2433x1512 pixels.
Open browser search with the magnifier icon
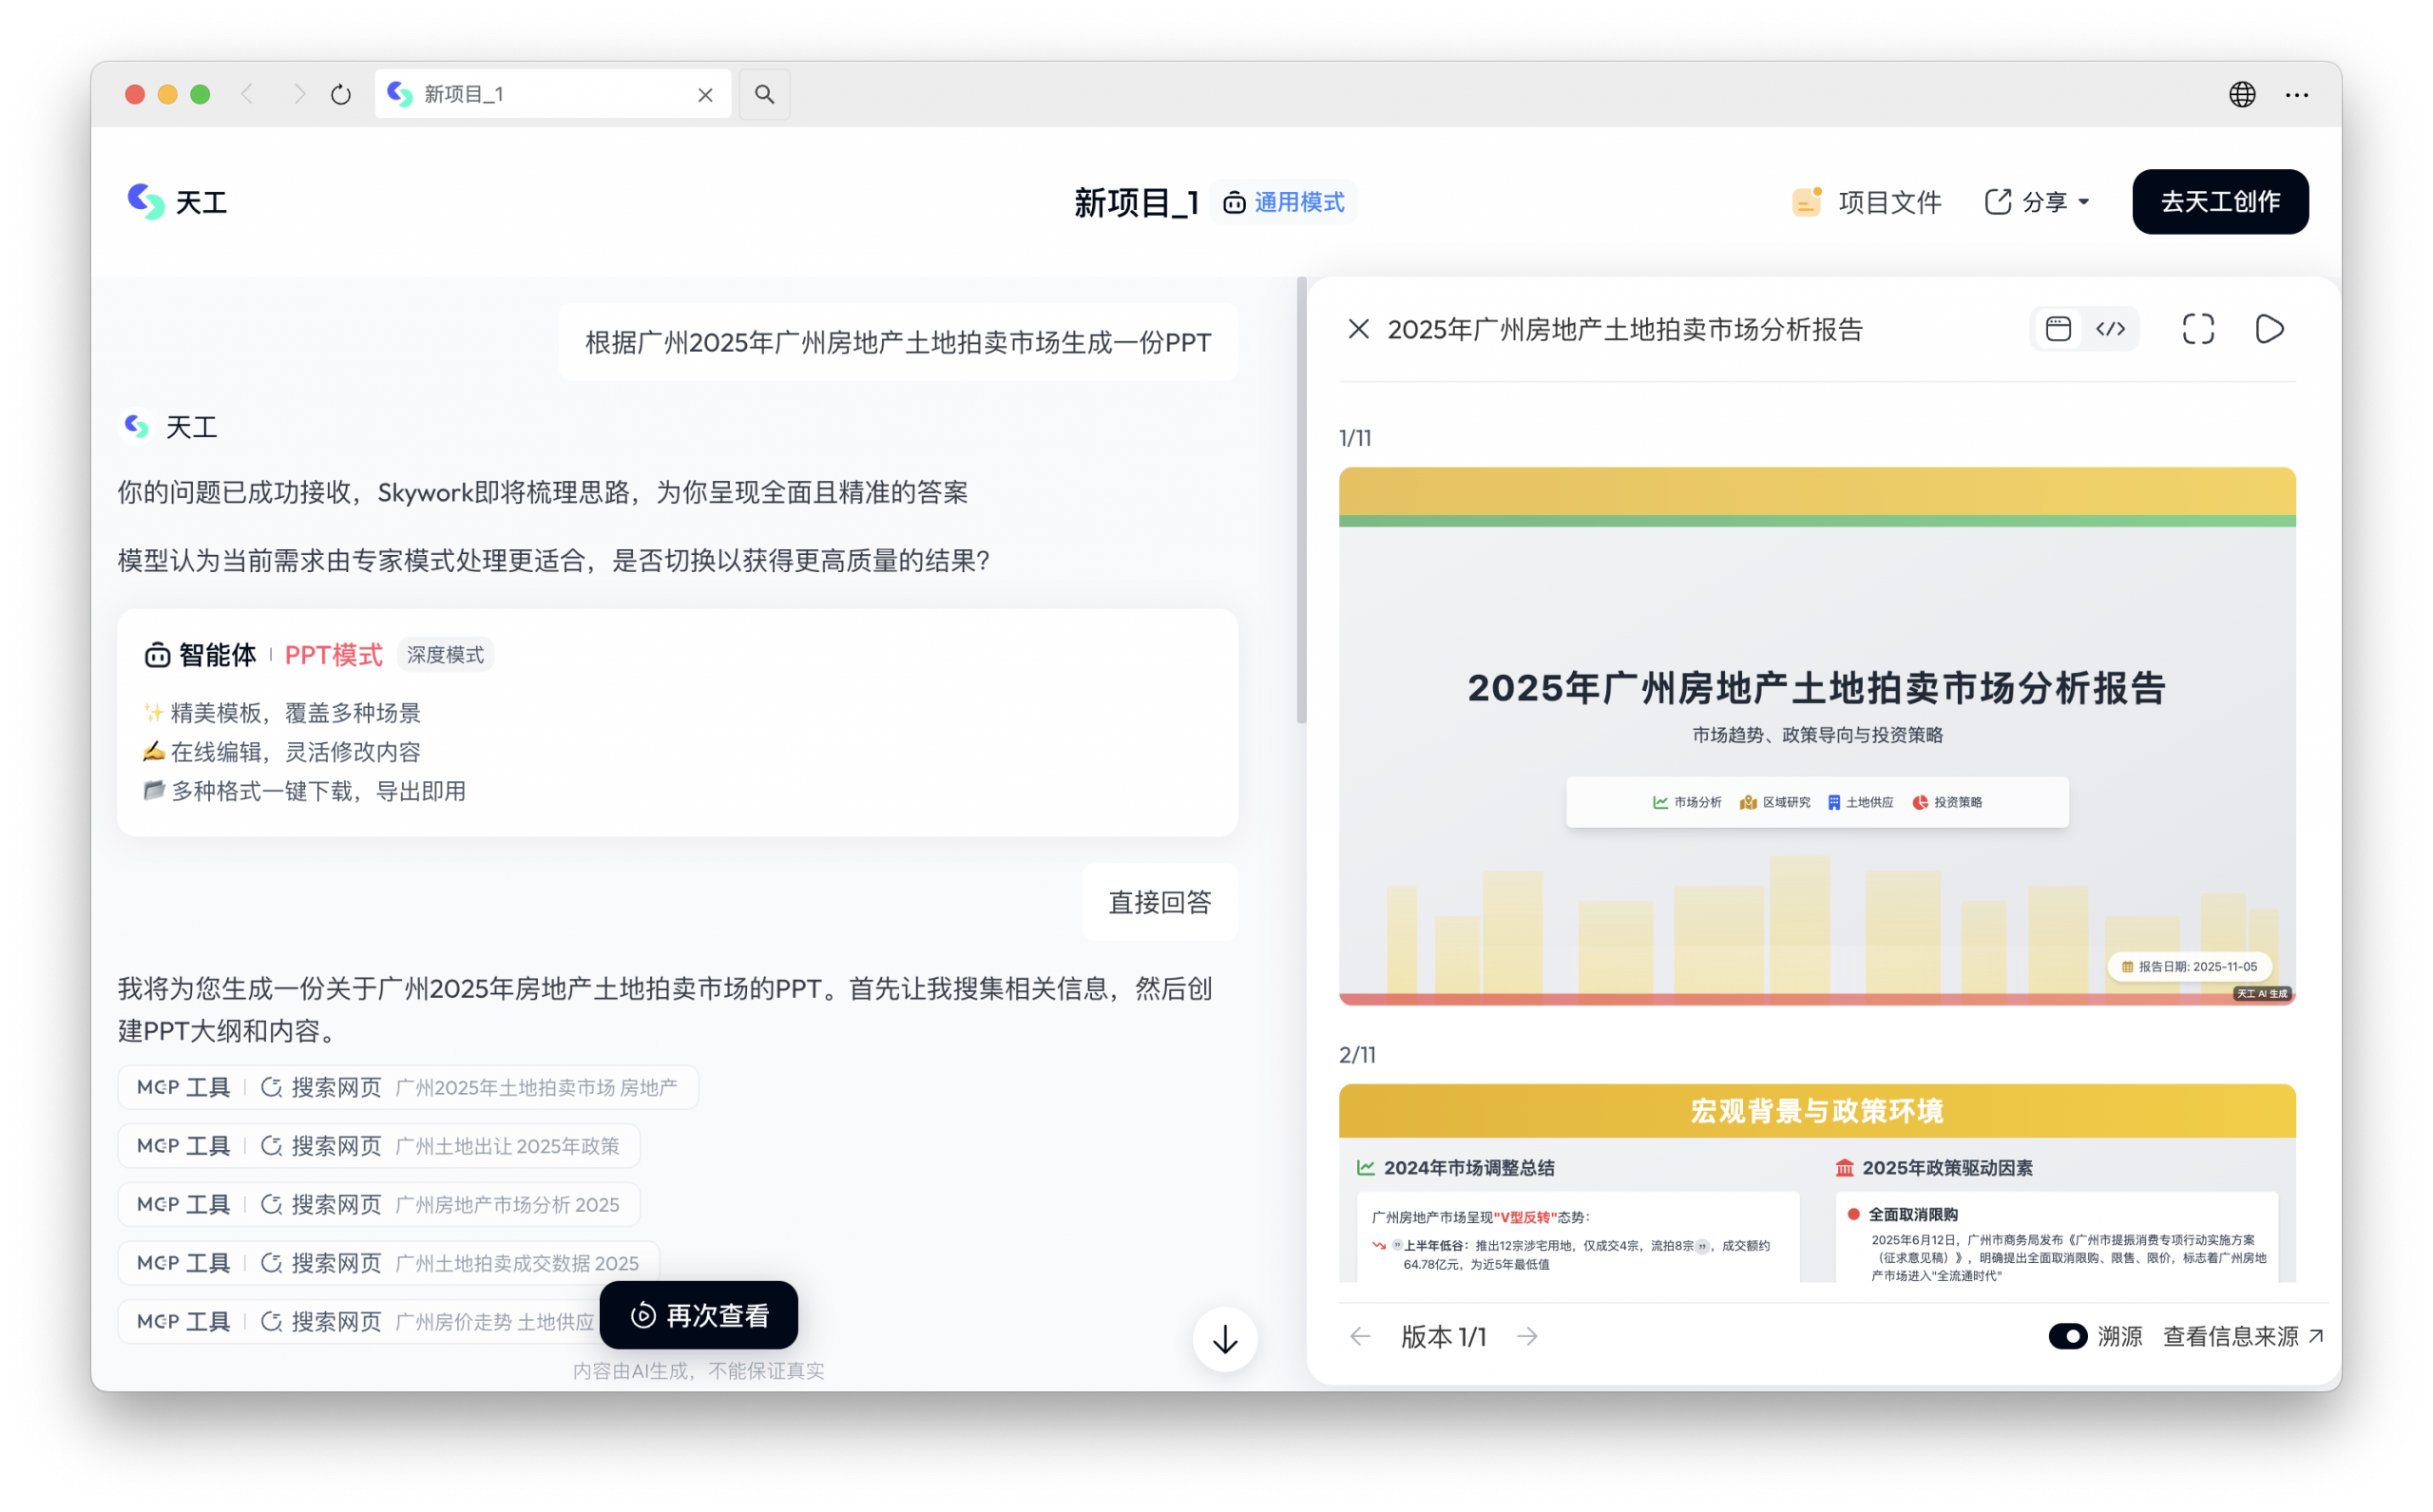764,93
